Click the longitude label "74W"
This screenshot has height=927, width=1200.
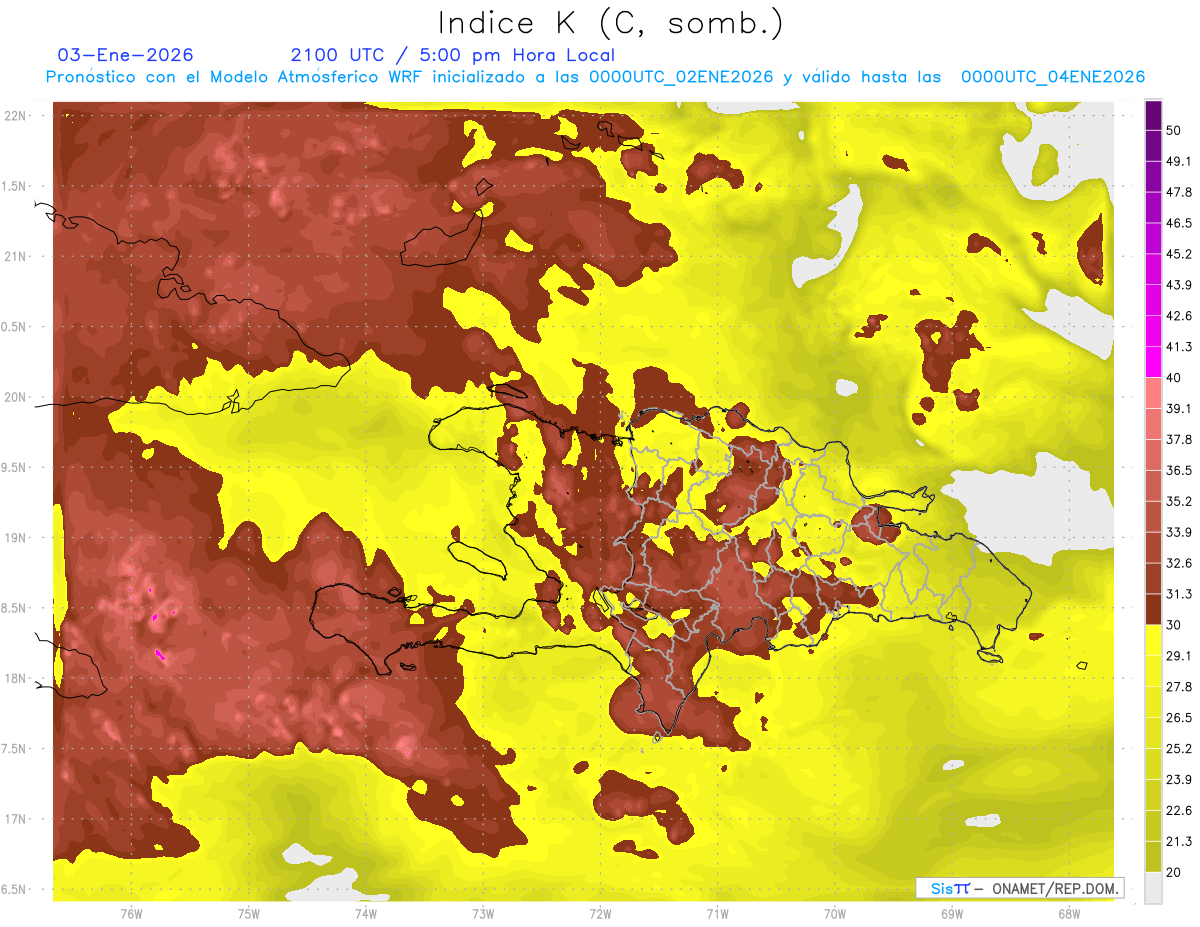point(365,914)
